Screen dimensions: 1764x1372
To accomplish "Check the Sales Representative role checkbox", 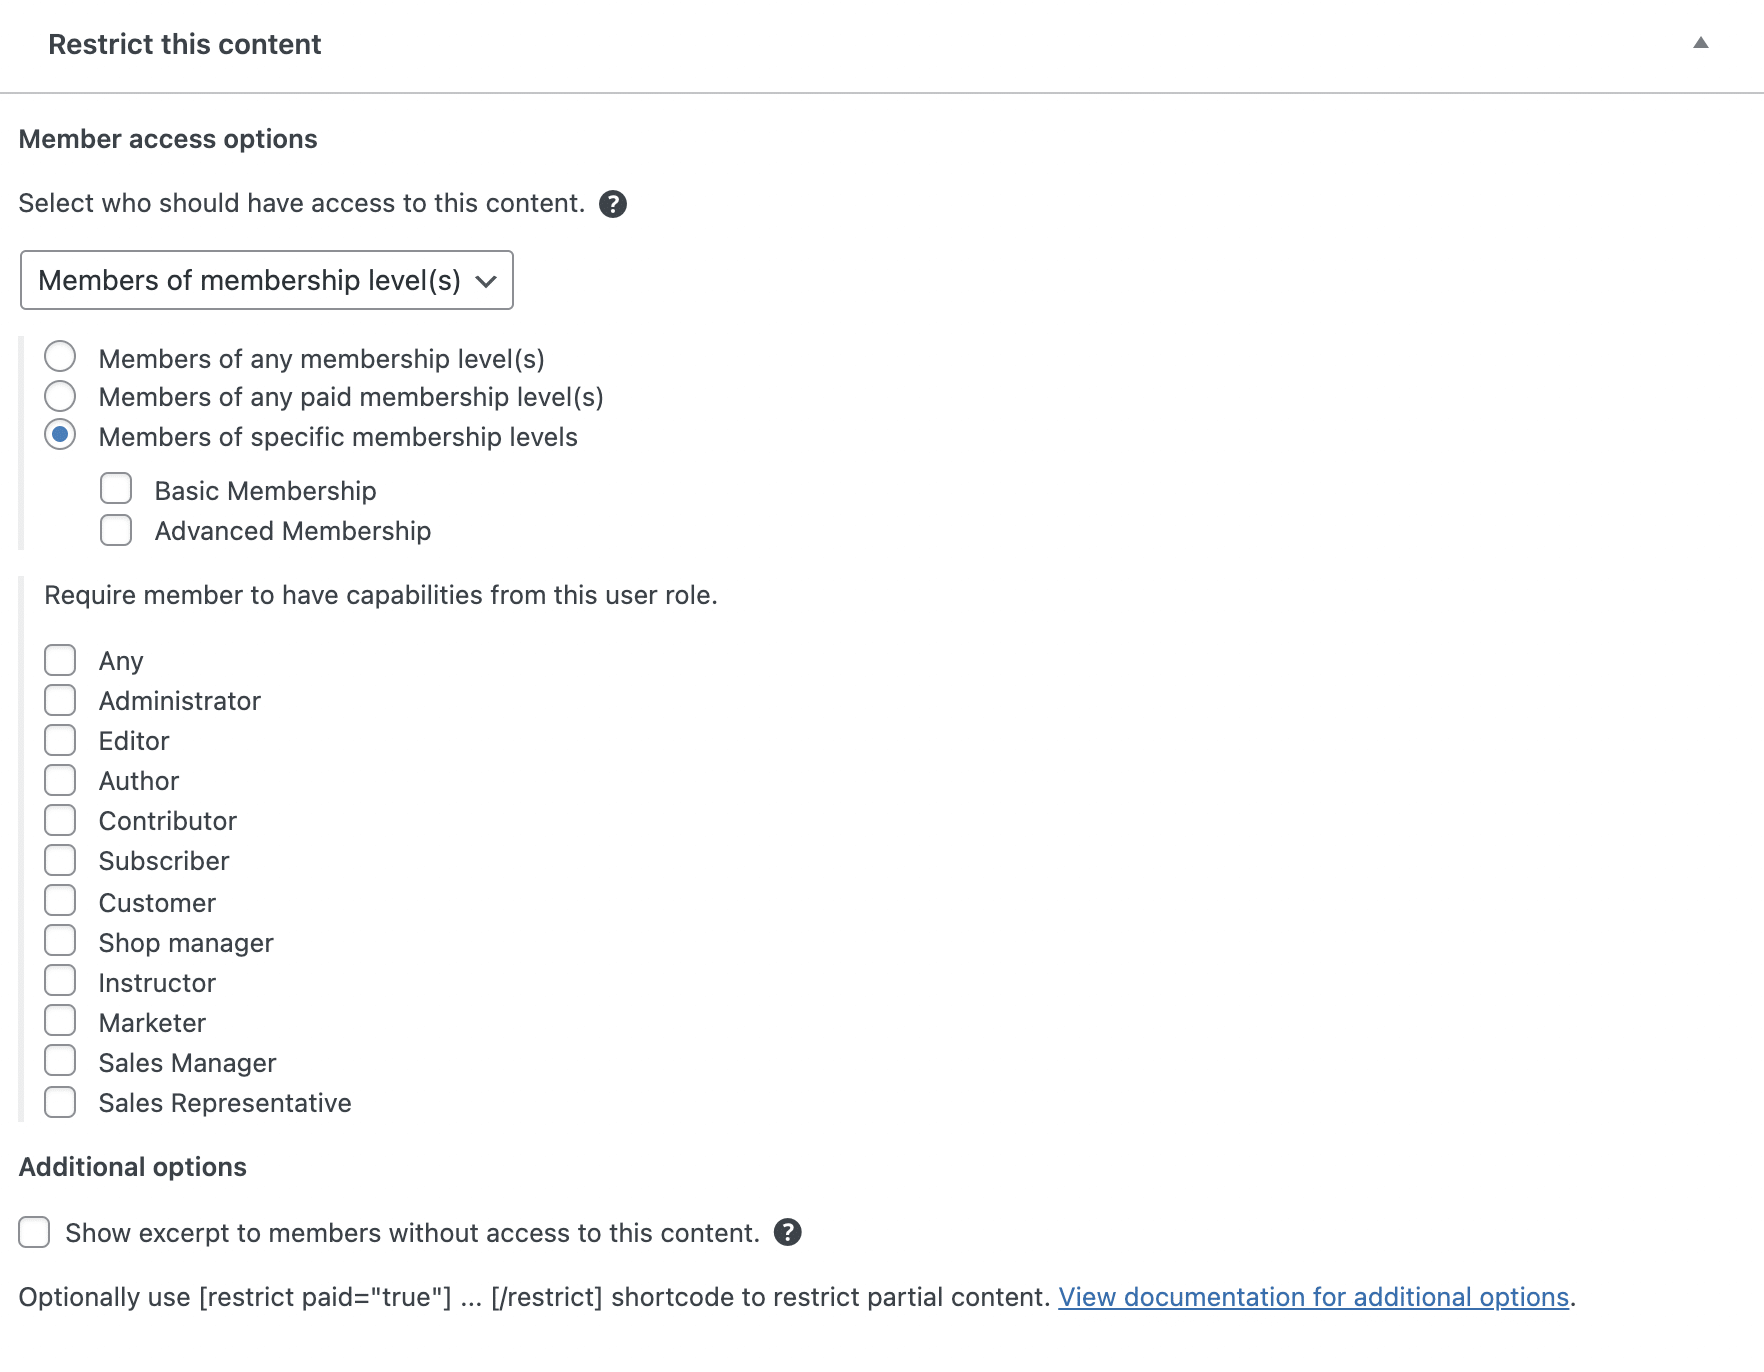I will (x=60, y=1101).
